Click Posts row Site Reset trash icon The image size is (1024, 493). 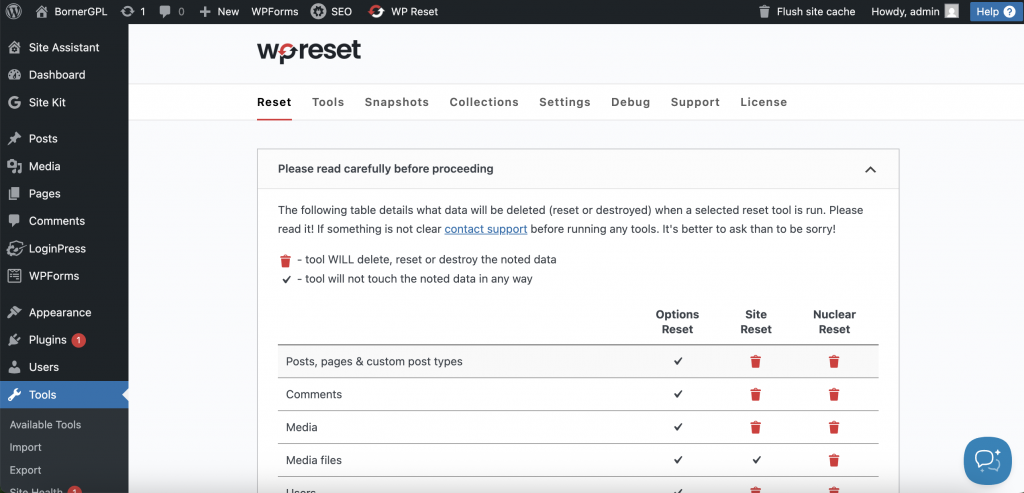(x=756, y=361)
